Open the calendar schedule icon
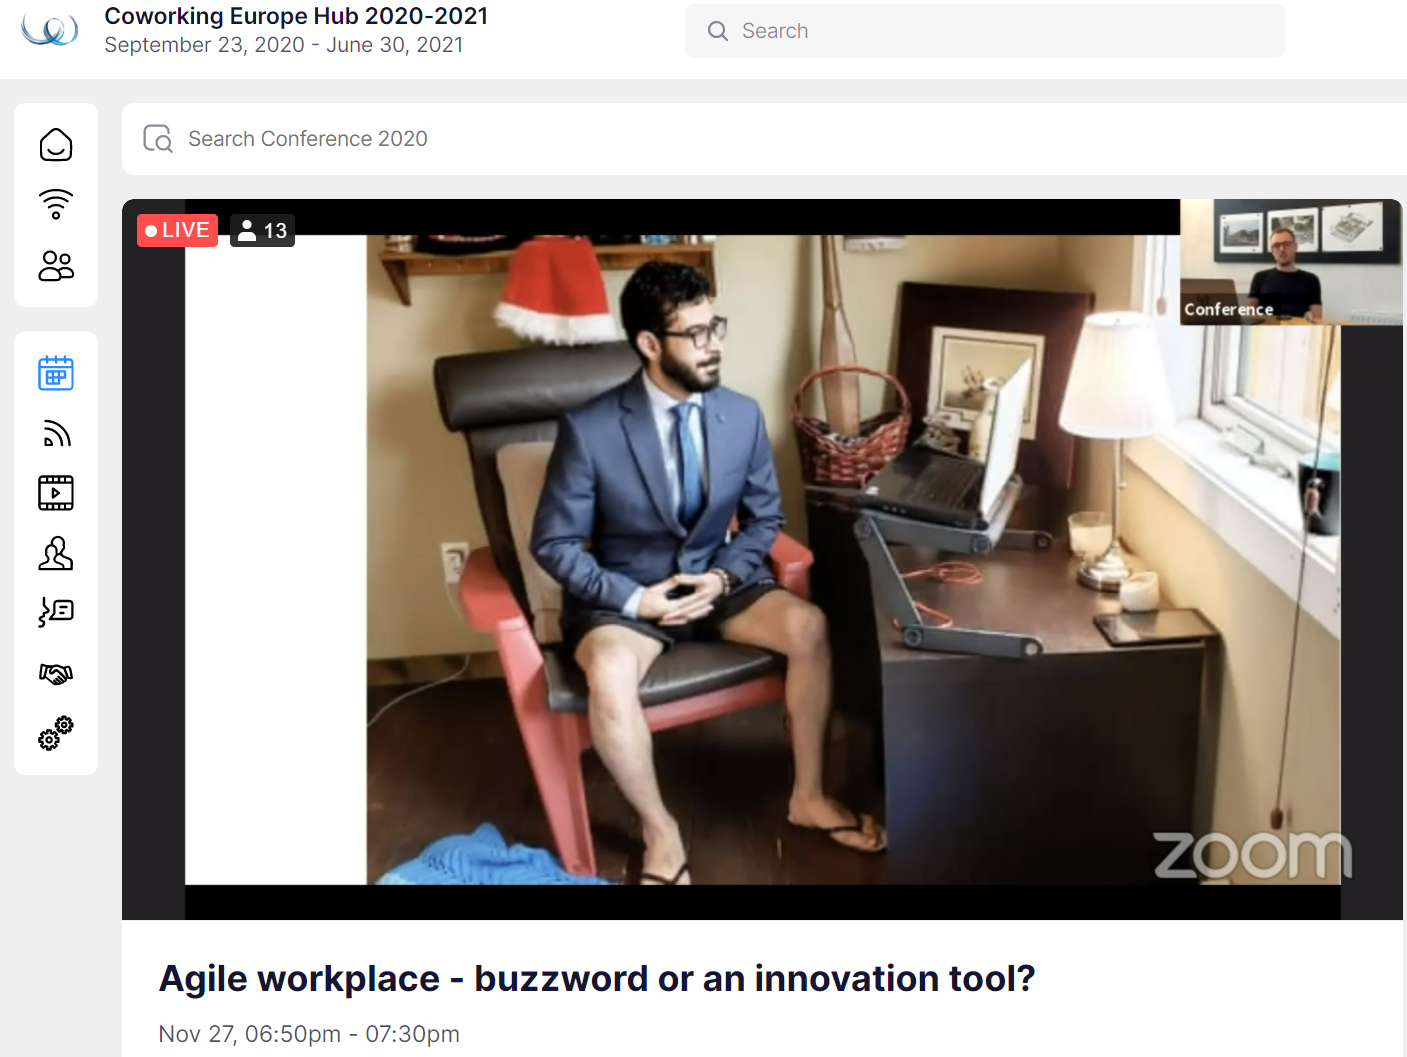The width and height of the screenshot is (1407, 1057). point(56,373)
